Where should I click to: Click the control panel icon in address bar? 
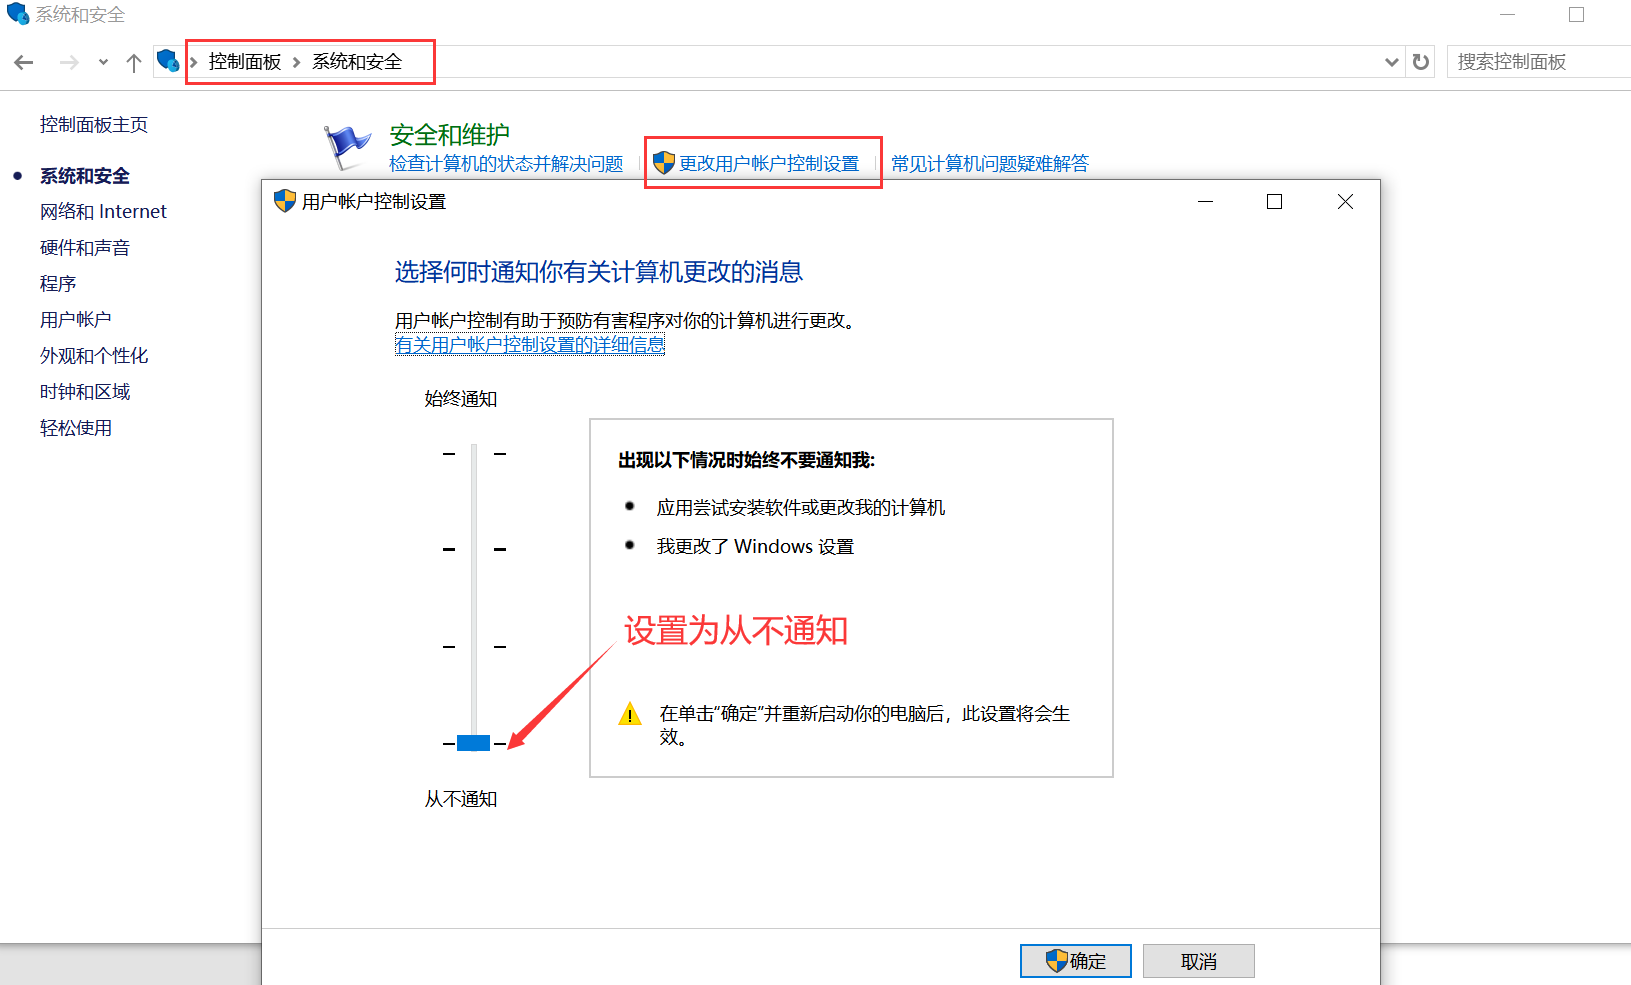[x=168, y=61]
